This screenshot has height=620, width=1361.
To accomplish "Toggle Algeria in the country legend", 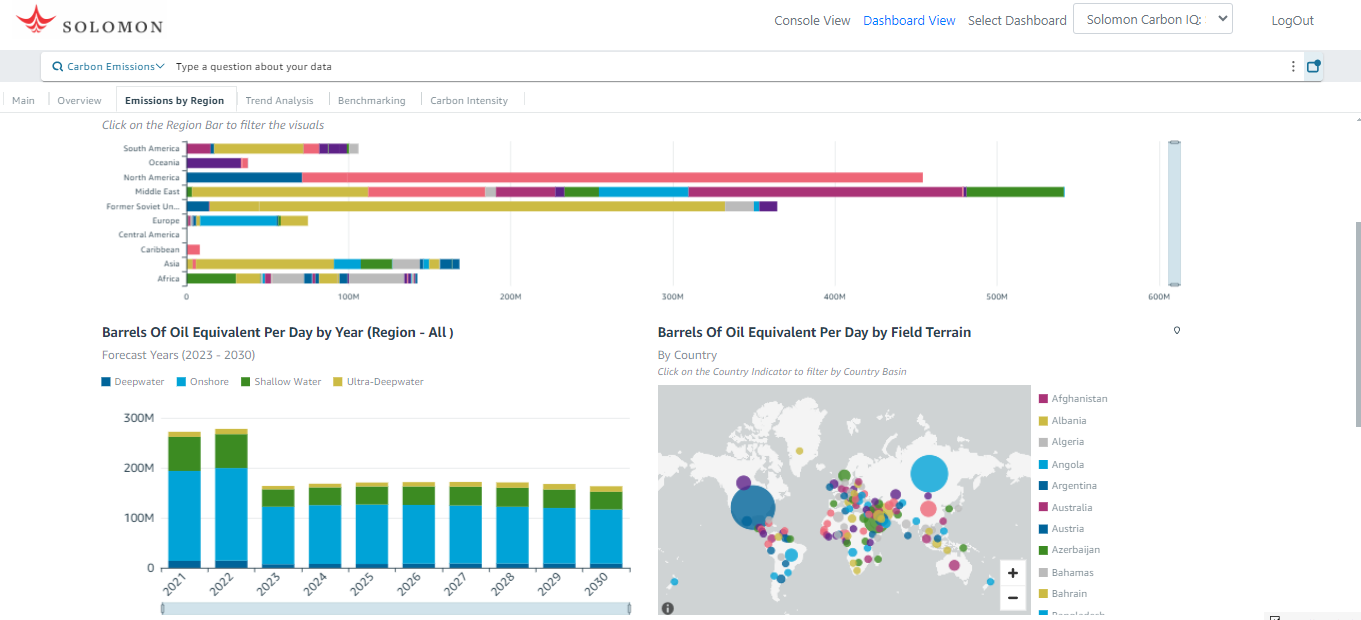I will [1061, 442].
